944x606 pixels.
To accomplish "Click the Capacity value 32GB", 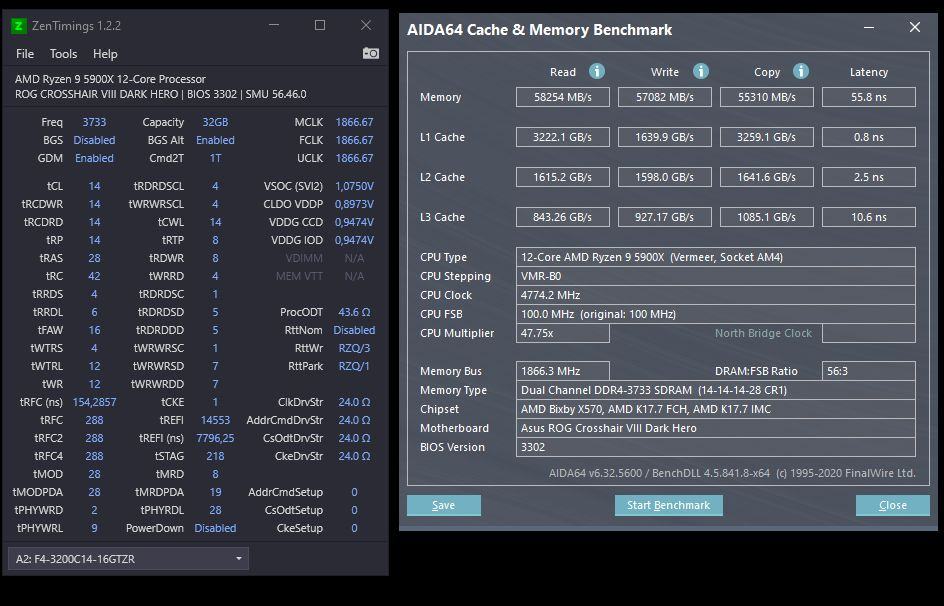I will coord(215,122).
